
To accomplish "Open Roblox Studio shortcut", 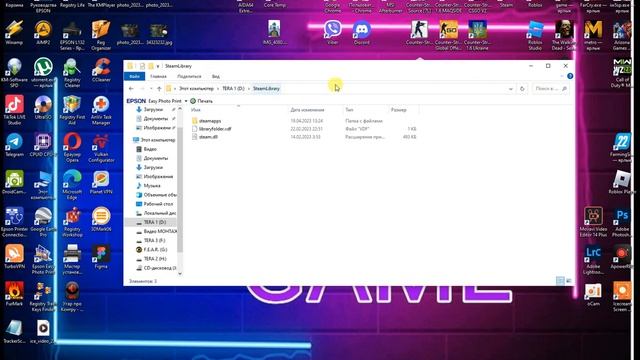I will pyautogui.click(x=535, y=35).
